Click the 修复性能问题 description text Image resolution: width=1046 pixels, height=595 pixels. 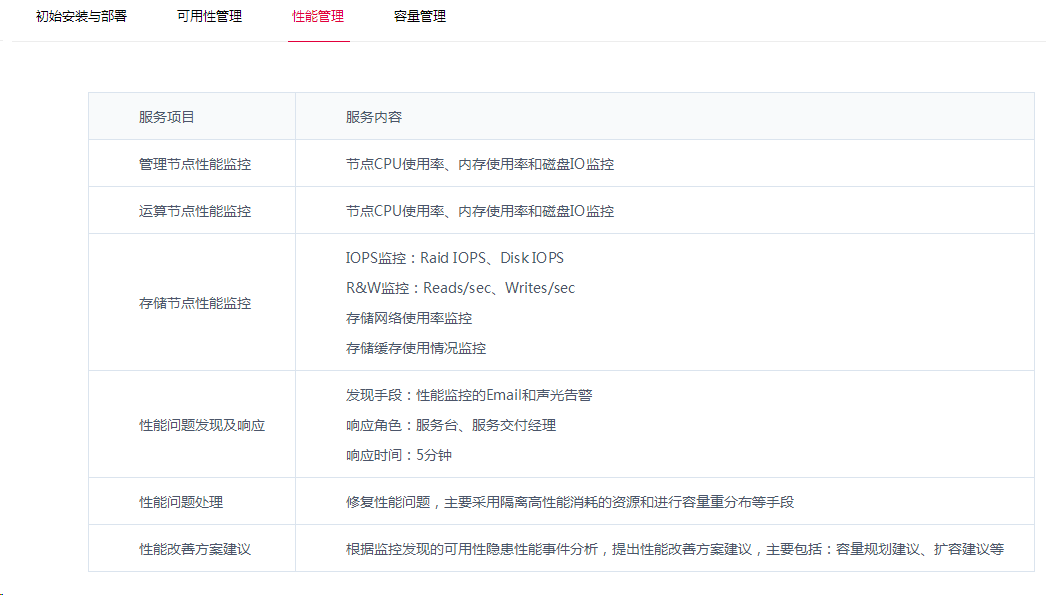coord(570,502)
